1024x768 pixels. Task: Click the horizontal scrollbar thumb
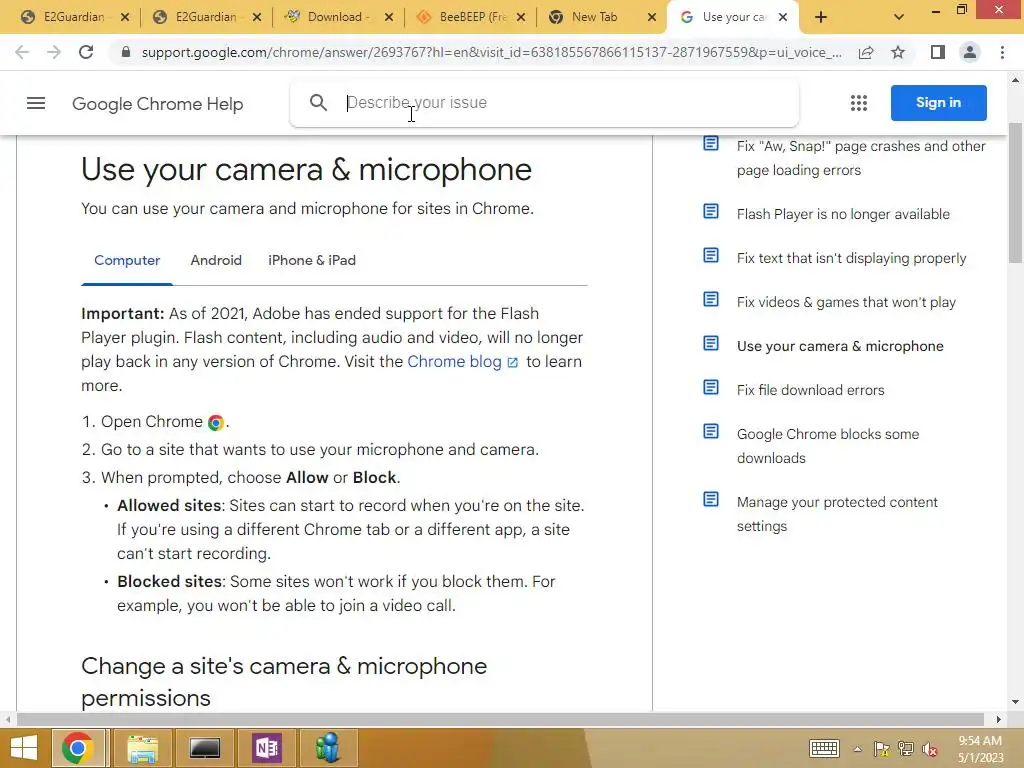point(500,719)
